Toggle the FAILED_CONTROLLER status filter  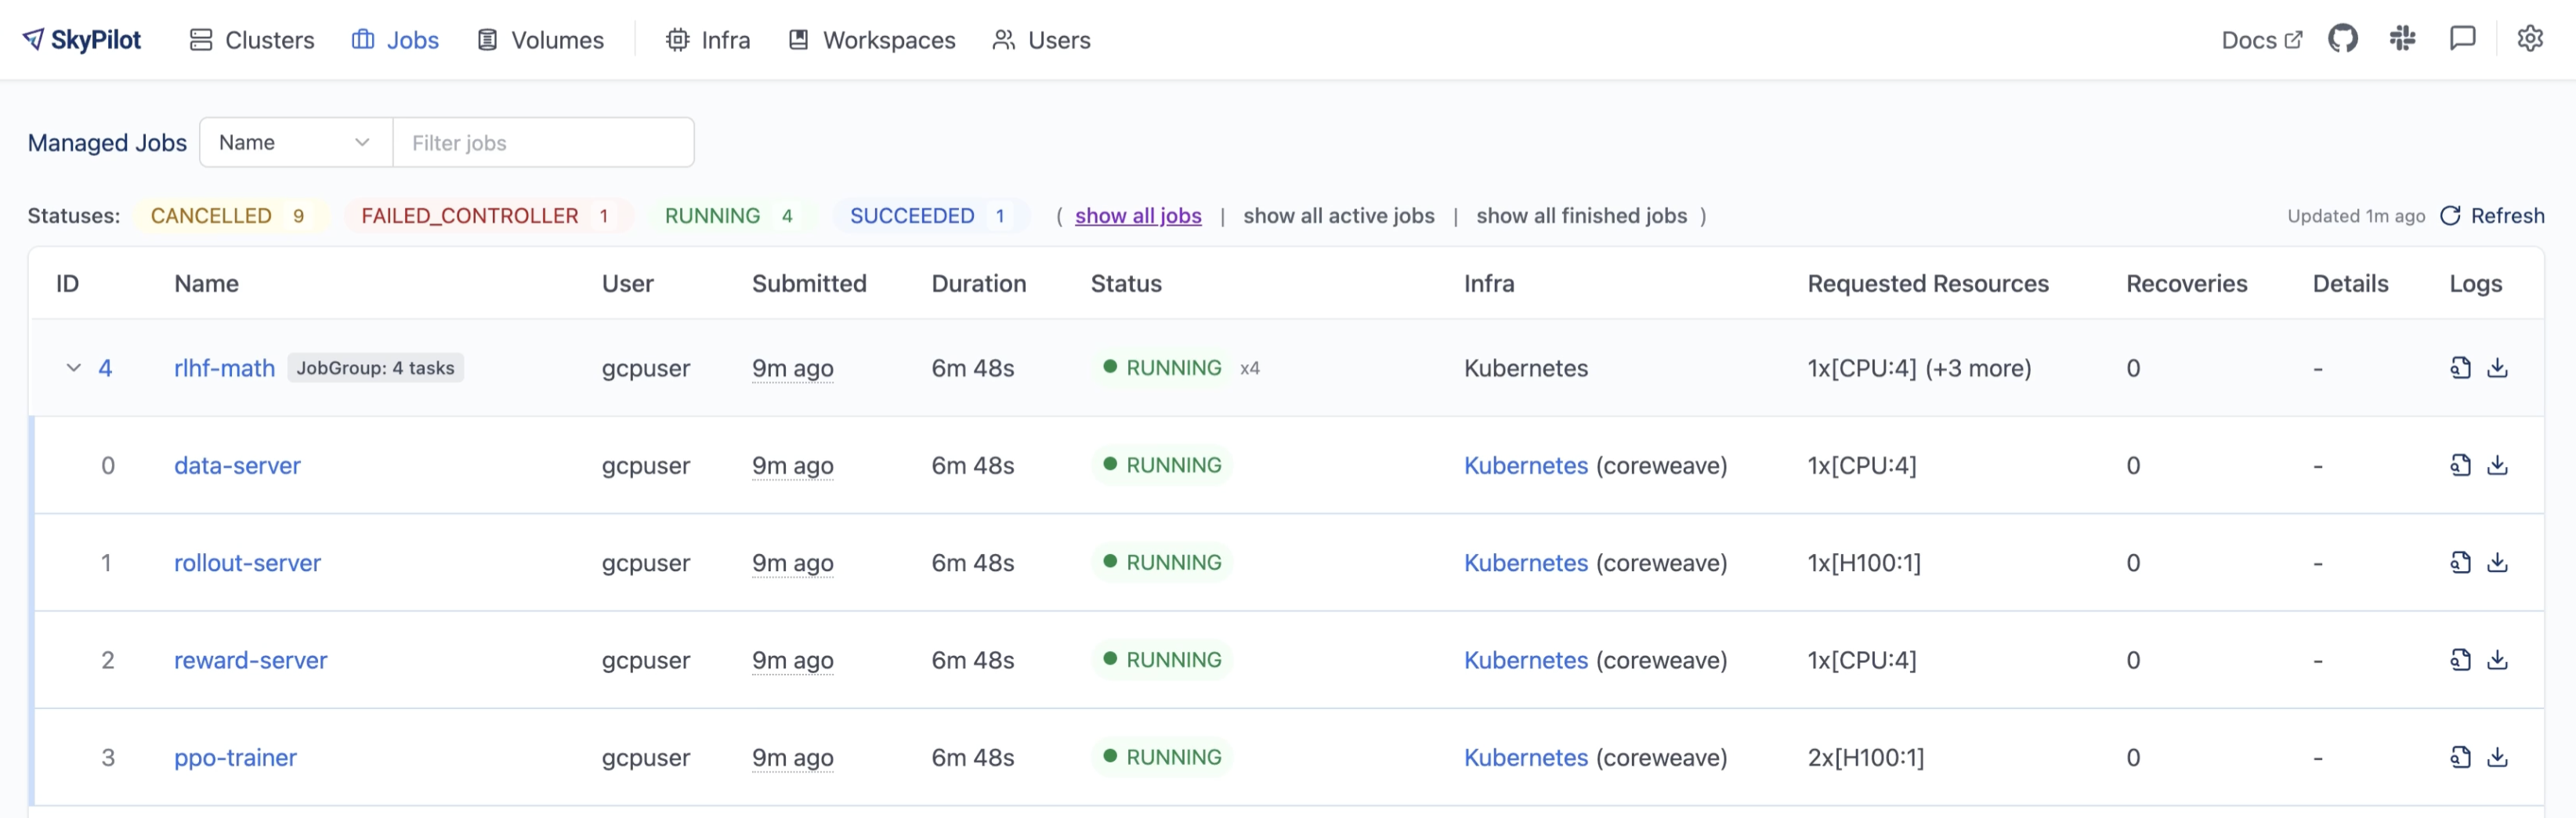click(x=486, y=216)
